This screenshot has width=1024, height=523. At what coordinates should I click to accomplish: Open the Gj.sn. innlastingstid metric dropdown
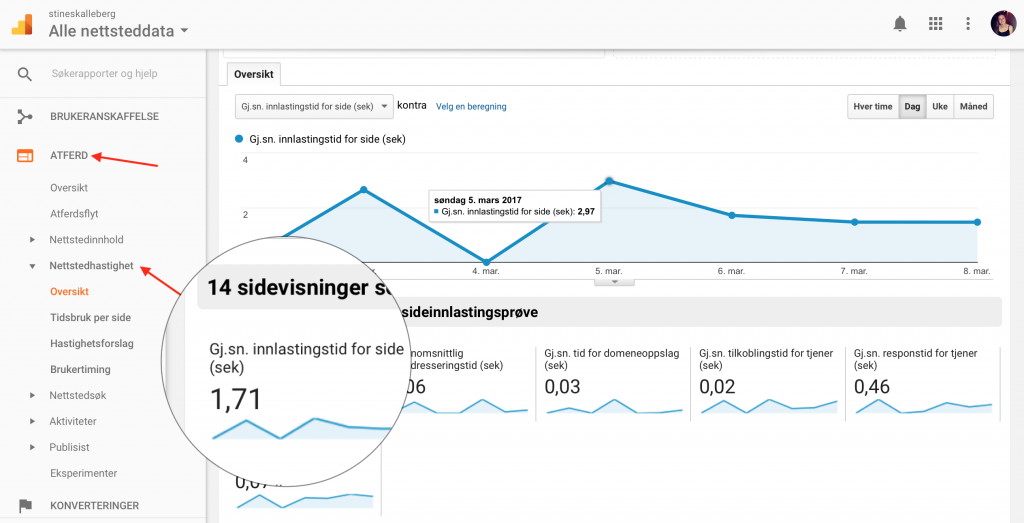pos(314,106)
